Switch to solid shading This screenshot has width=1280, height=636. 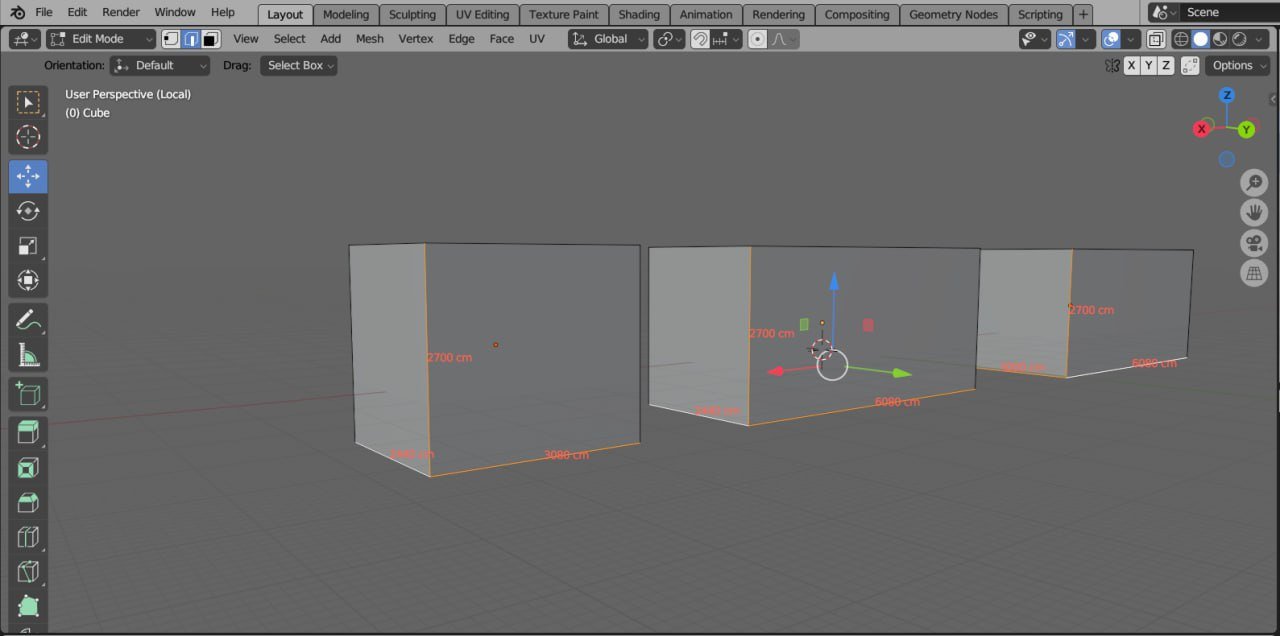(x=1200, y=39)
